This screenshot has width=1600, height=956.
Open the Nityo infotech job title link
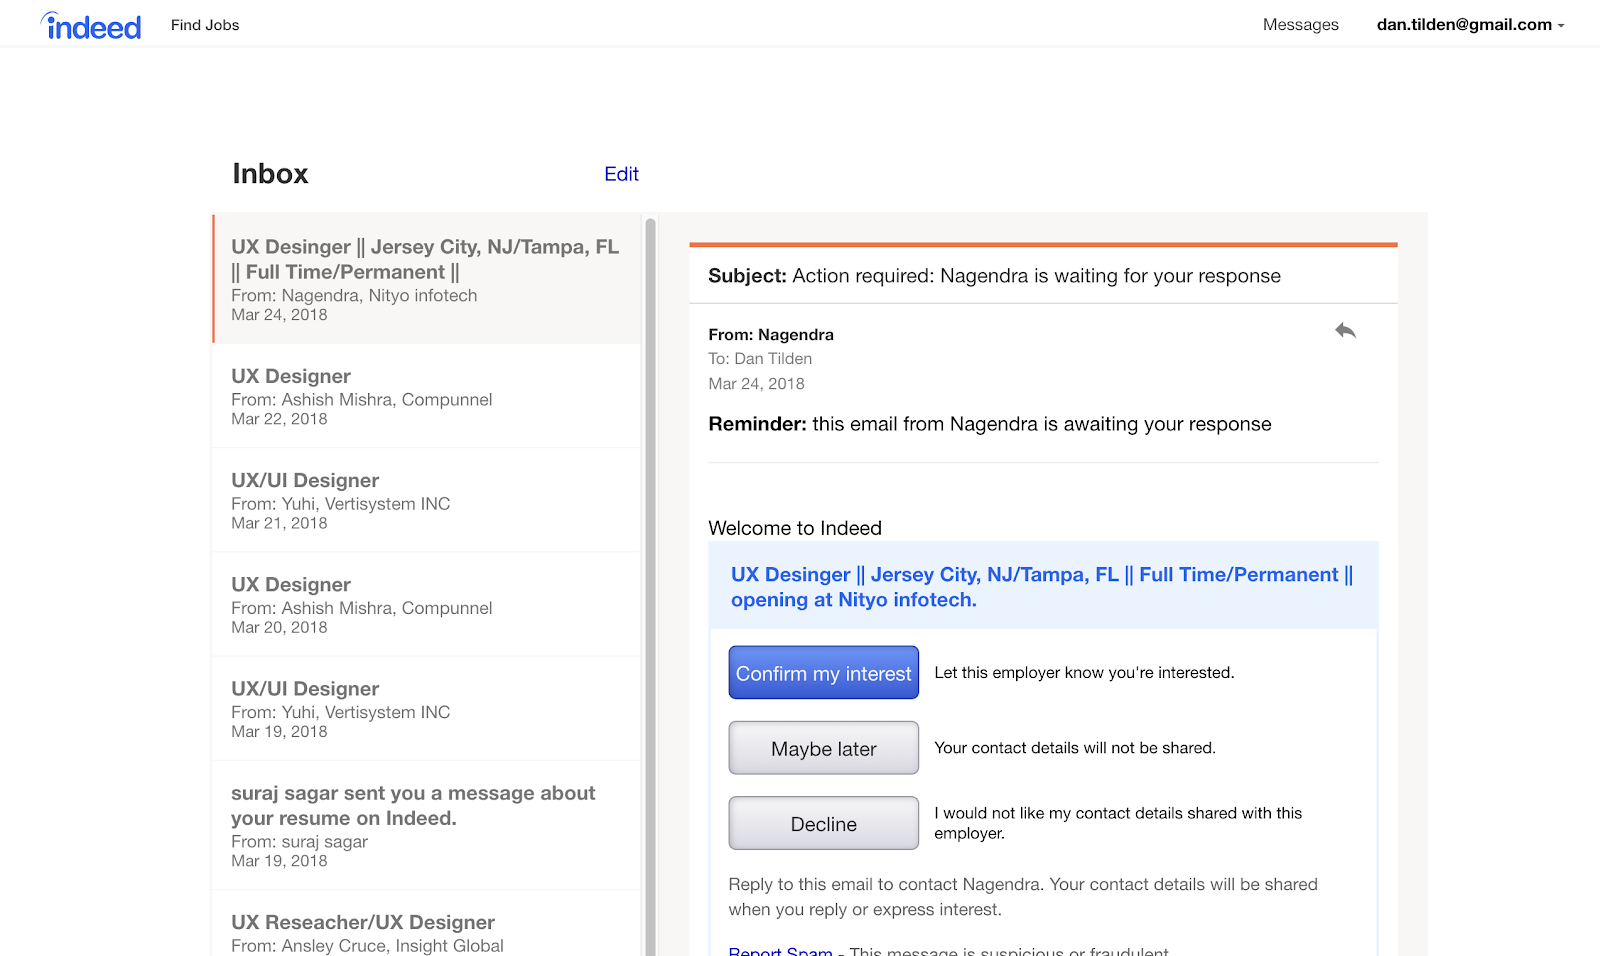(x=1041, y=587)
